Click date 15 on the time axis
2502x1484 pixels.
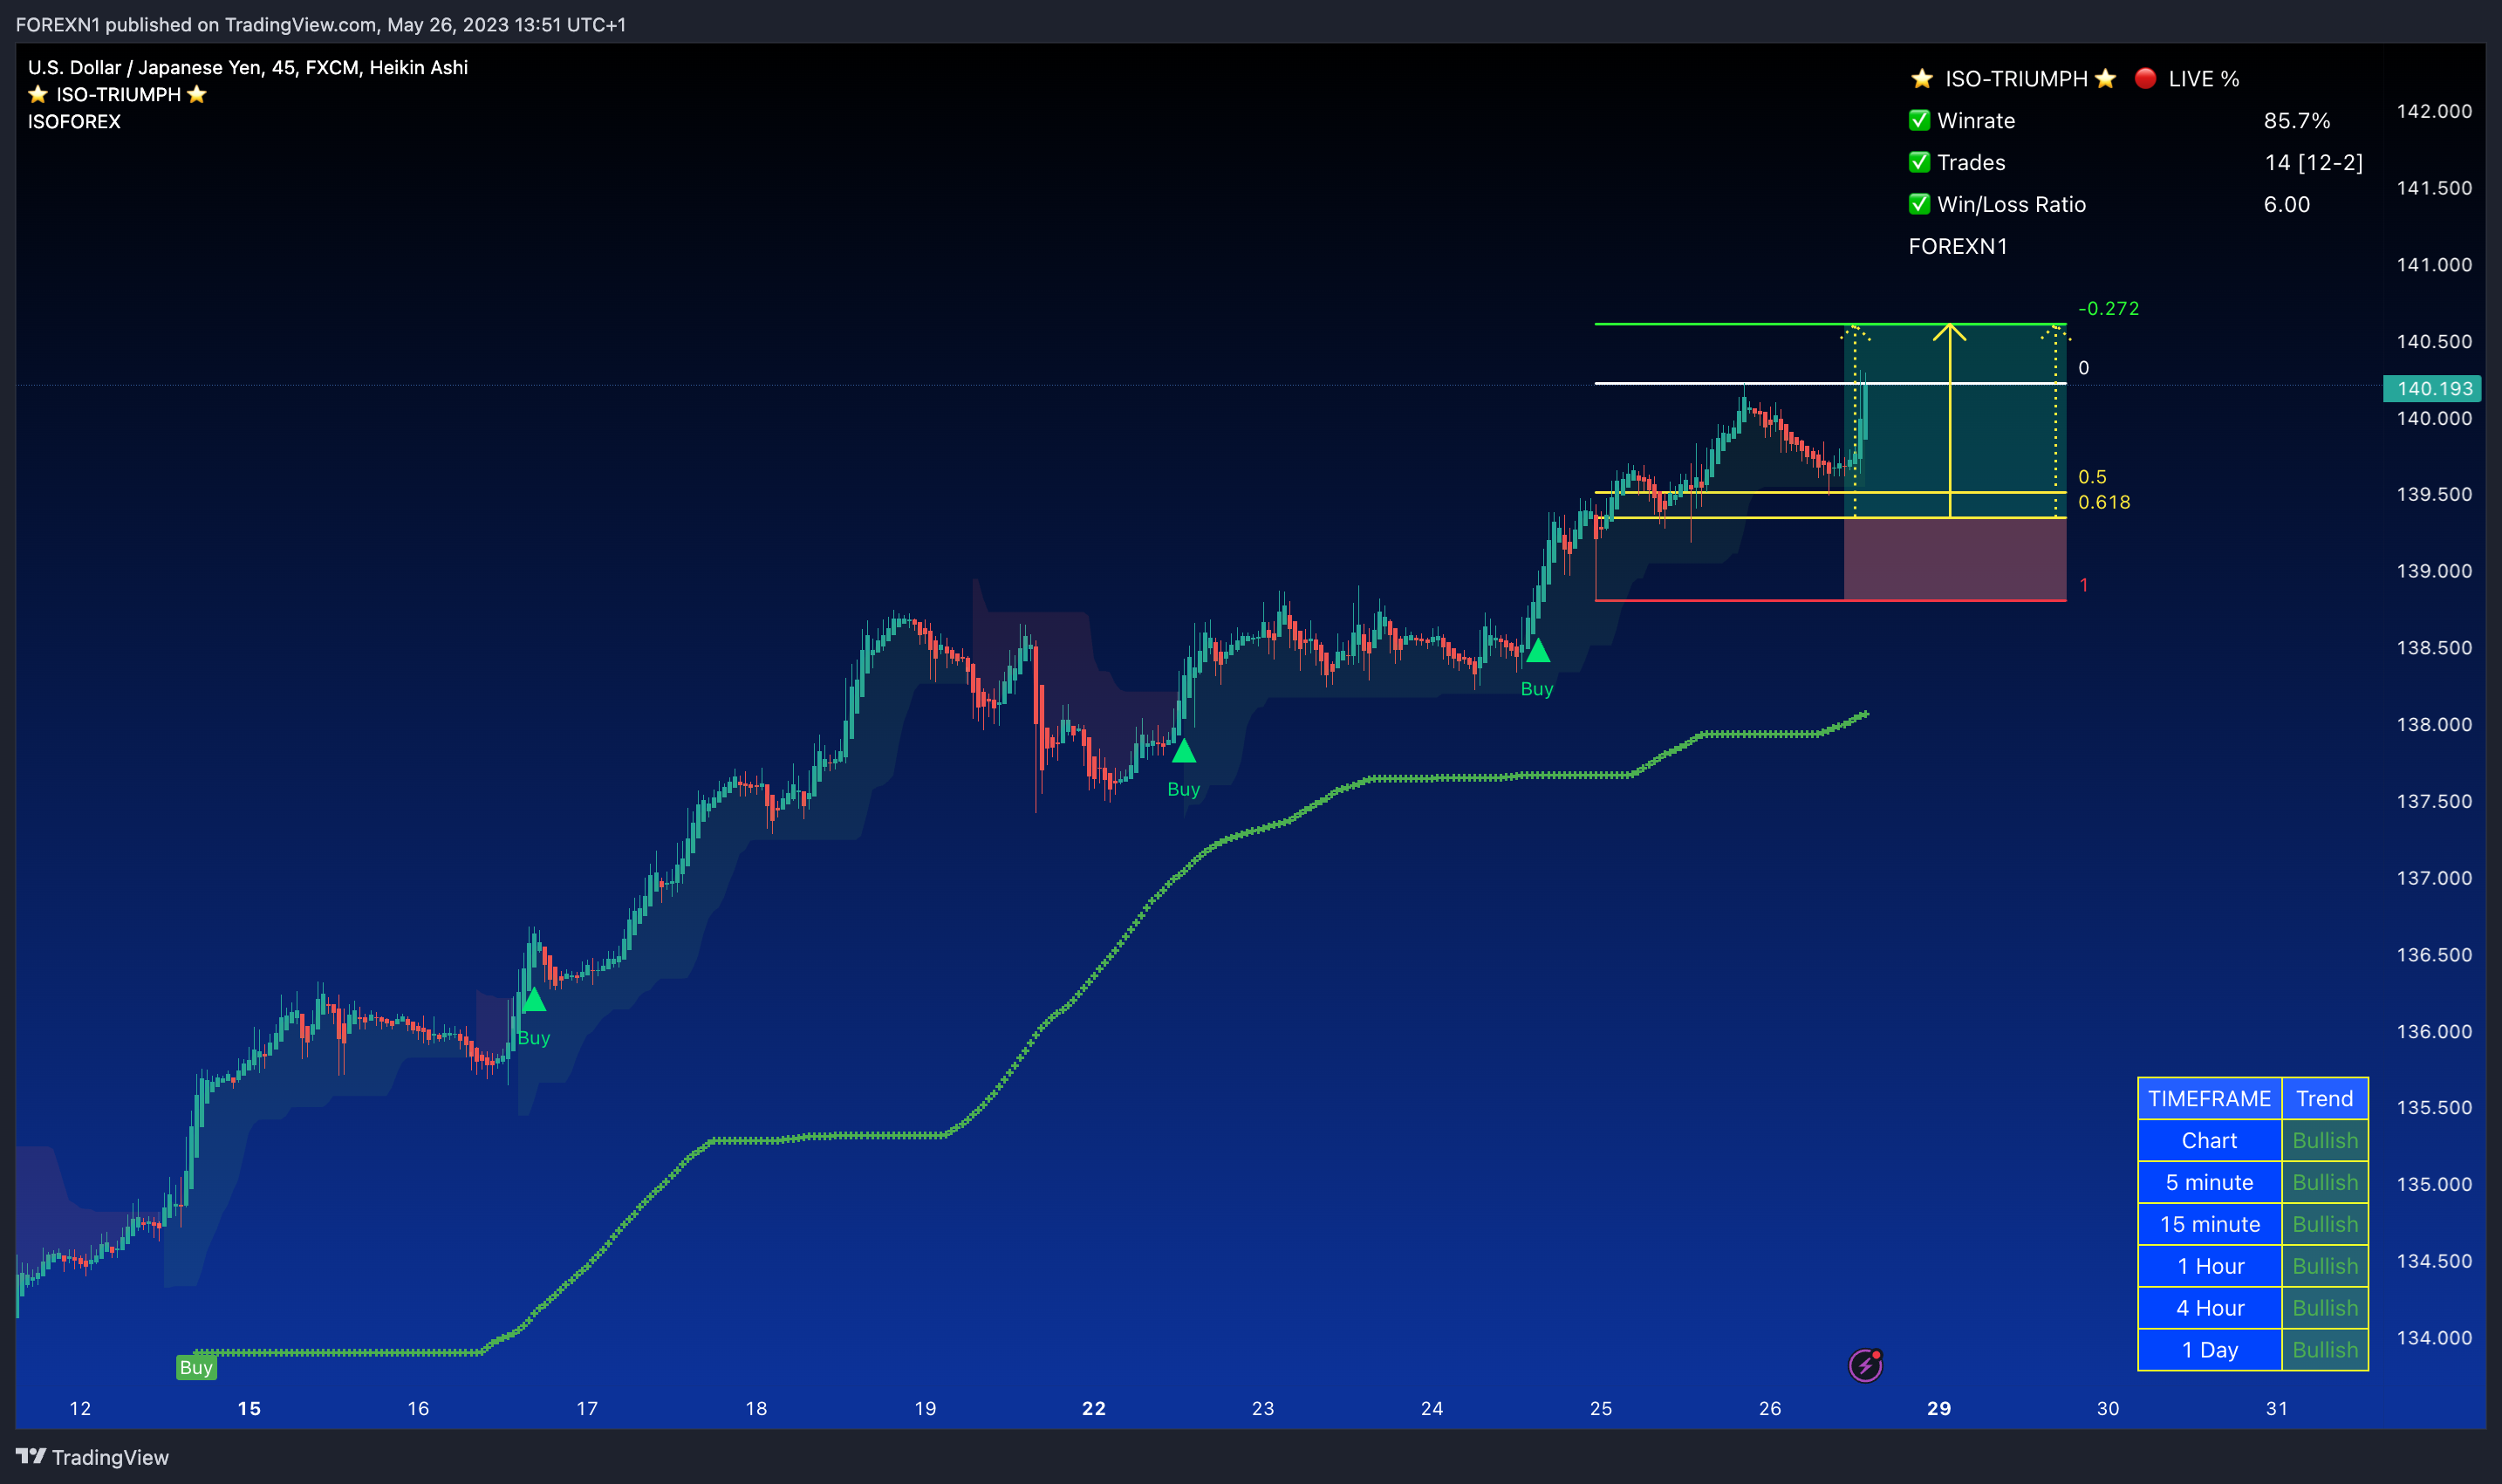(249, 1409)
